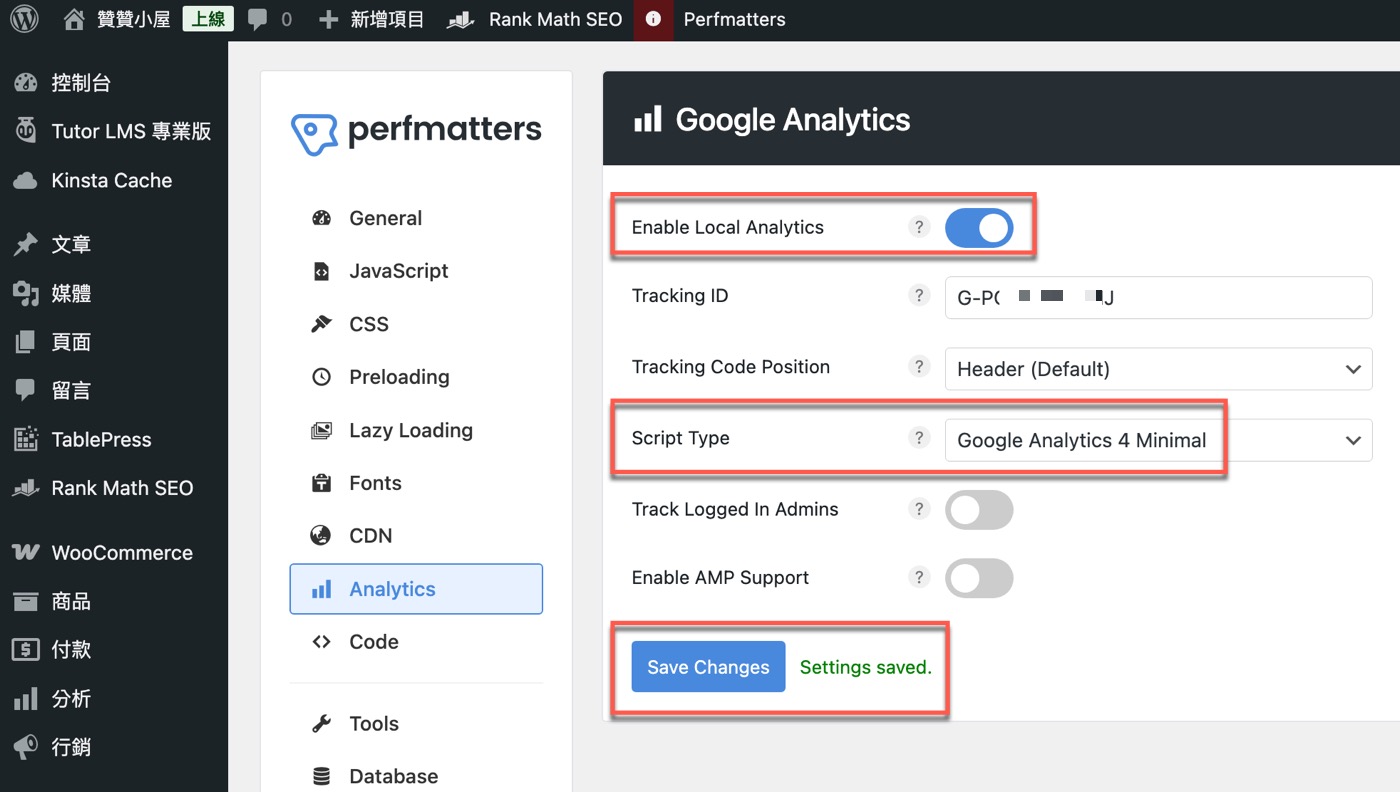Screen dimensions: 1400x792
Task: Click the Tutor LMS sidebar icon
Action: 26,131
